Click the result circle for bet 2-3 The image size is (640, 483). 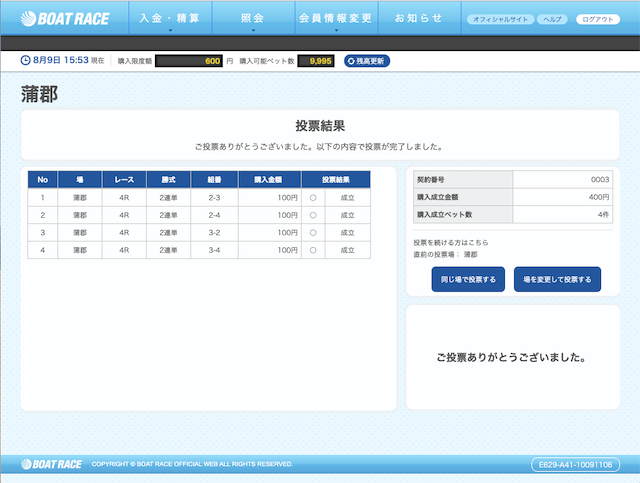pyautogui.click(x=313, y=198)
